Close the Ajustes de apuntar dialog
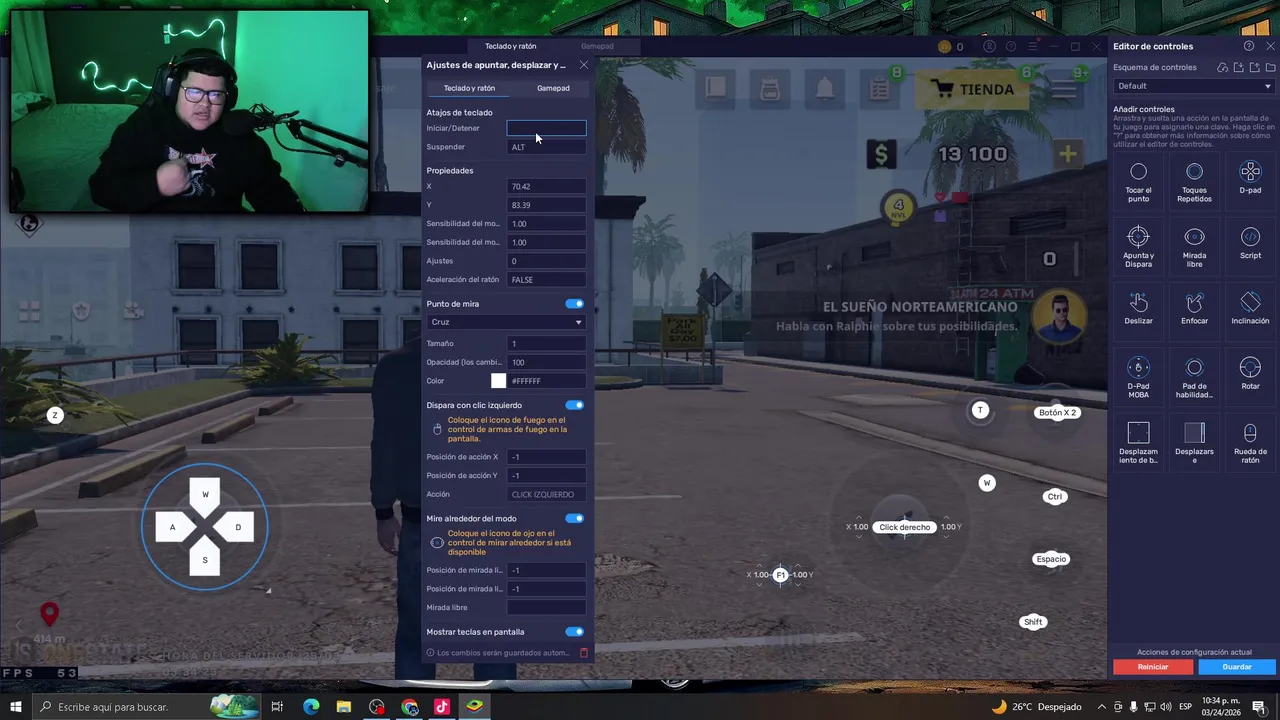 584,65
